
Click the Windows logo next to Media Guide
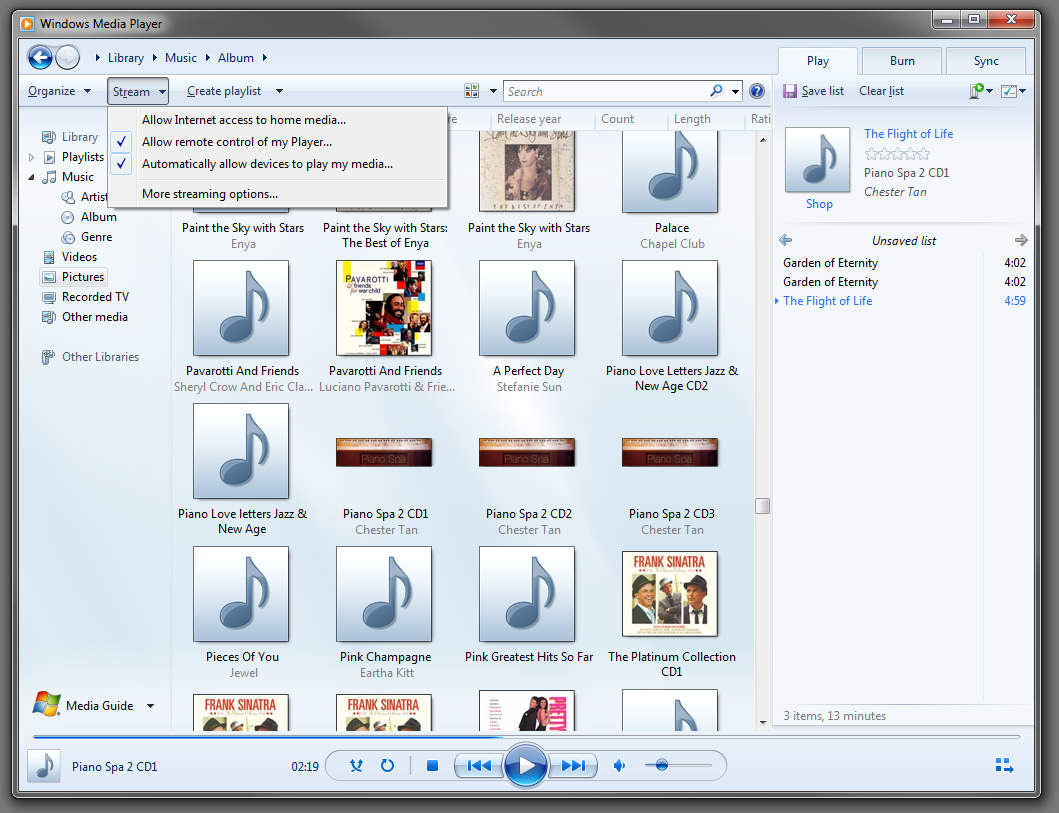click(x=46, y=704)
